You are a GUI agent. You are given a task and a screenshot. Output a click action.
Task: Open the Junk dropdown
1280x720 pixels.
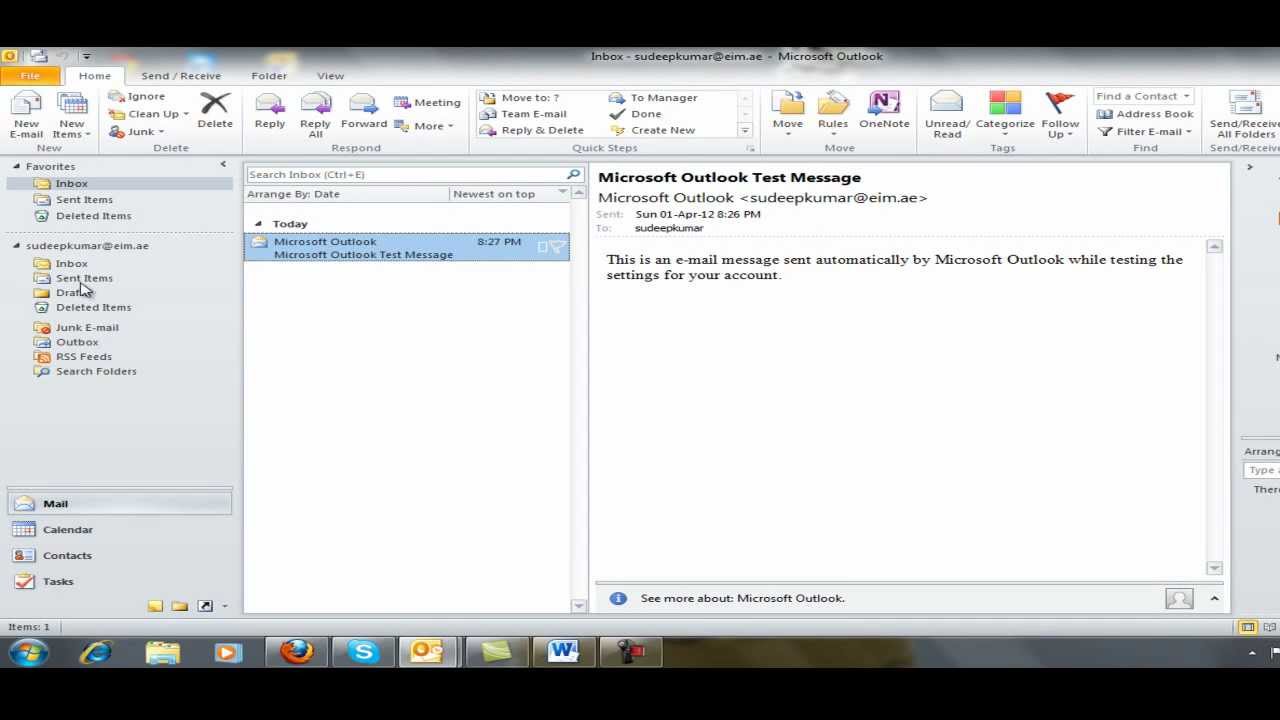pos(136,132)
